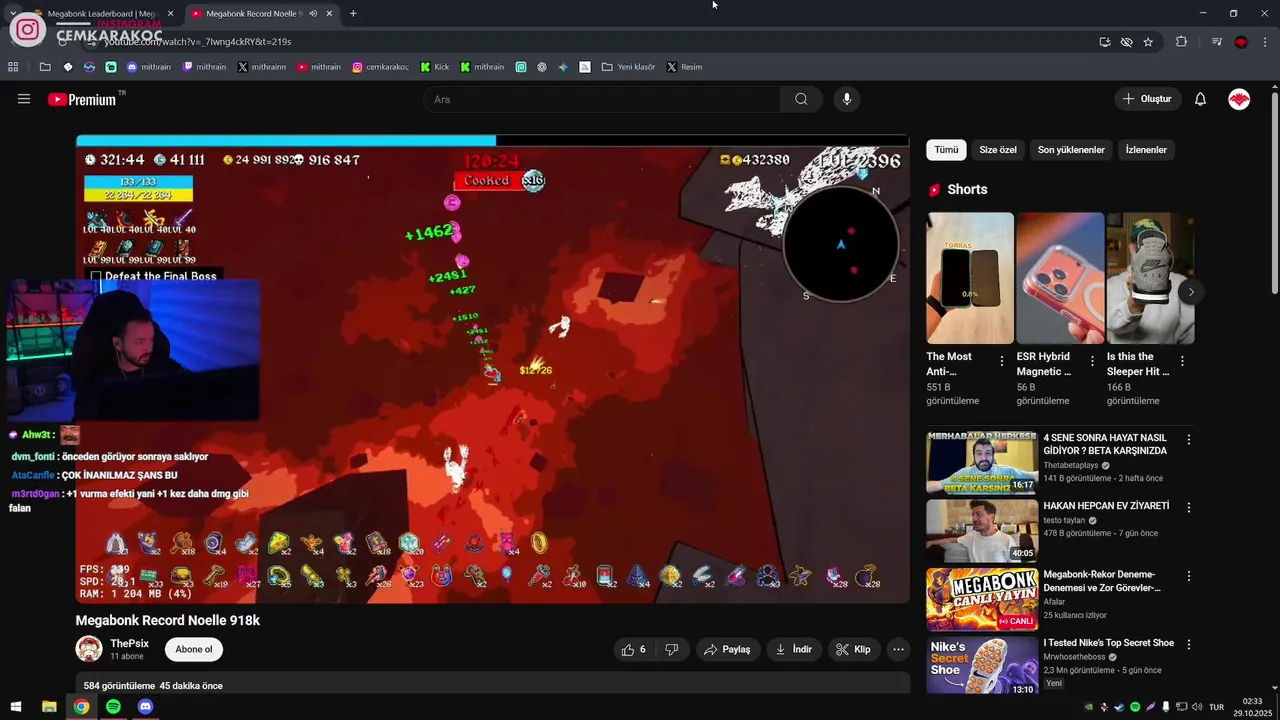Image resolution: width=1280 pixels, height=720 pixels.
Task: Open I Tested Nike's Top Secret Shoe title
Action: tap(1109, 643)
